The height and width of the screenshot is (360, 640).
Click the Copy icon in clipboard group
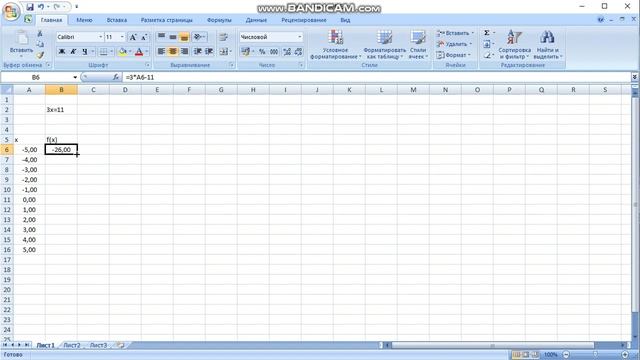coord(40,44)
